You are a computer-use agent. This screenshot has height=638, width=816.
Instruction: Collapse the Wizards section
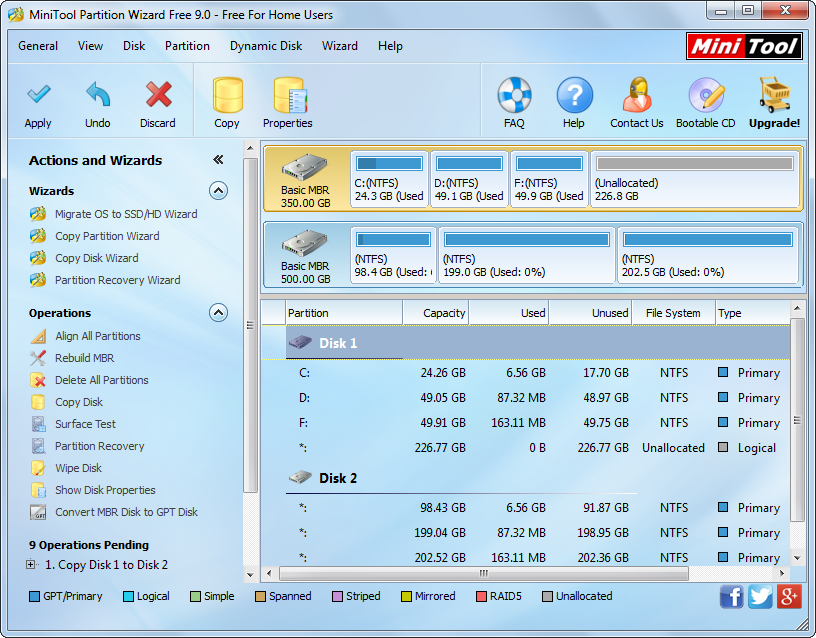218,191
